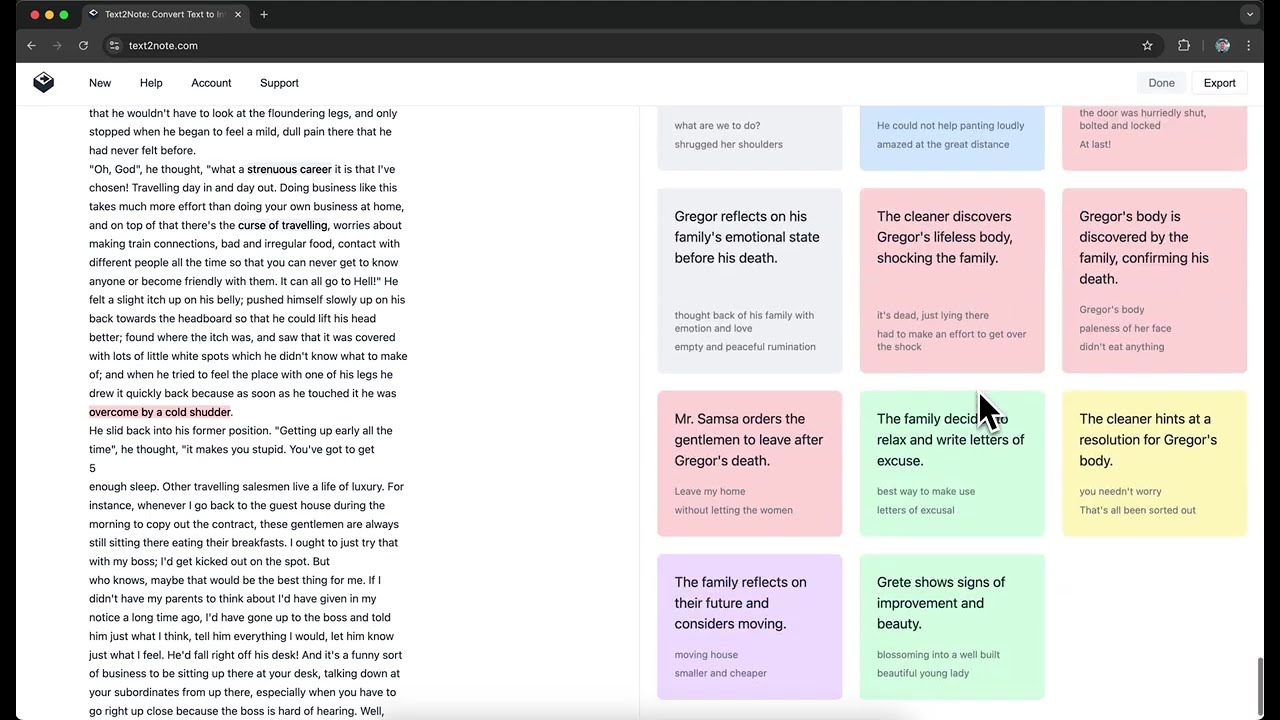Screen dimensions: 1280x720
Task: Open Chrome profile avatar
Action: 1222,45
